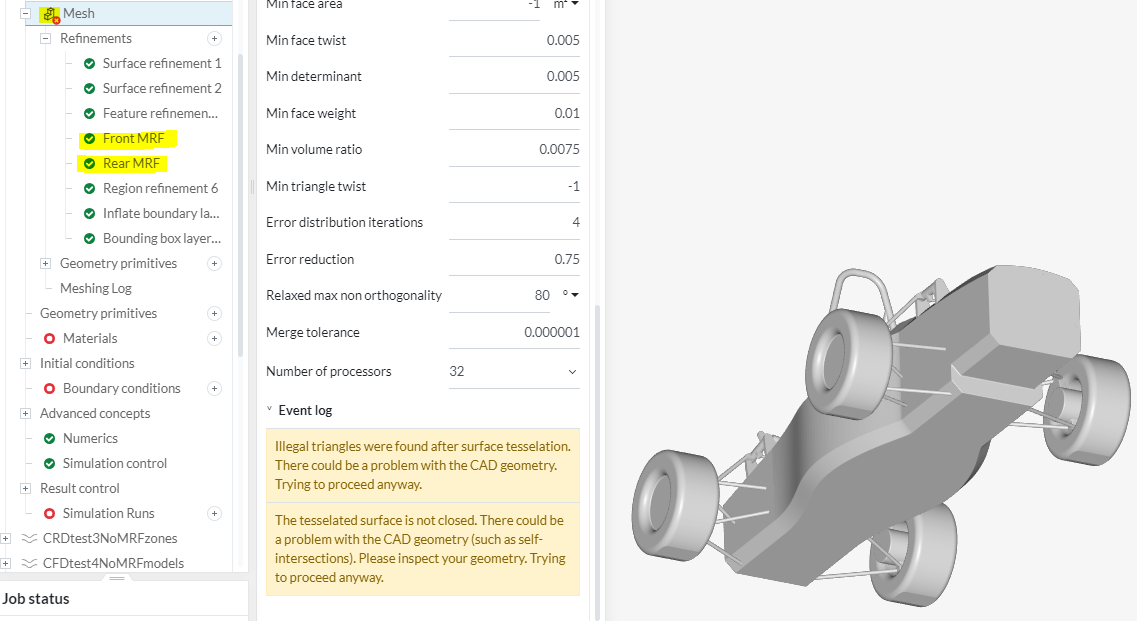Create a new simulation run via plus icon

pyautogui.click(x=214, y=514)
